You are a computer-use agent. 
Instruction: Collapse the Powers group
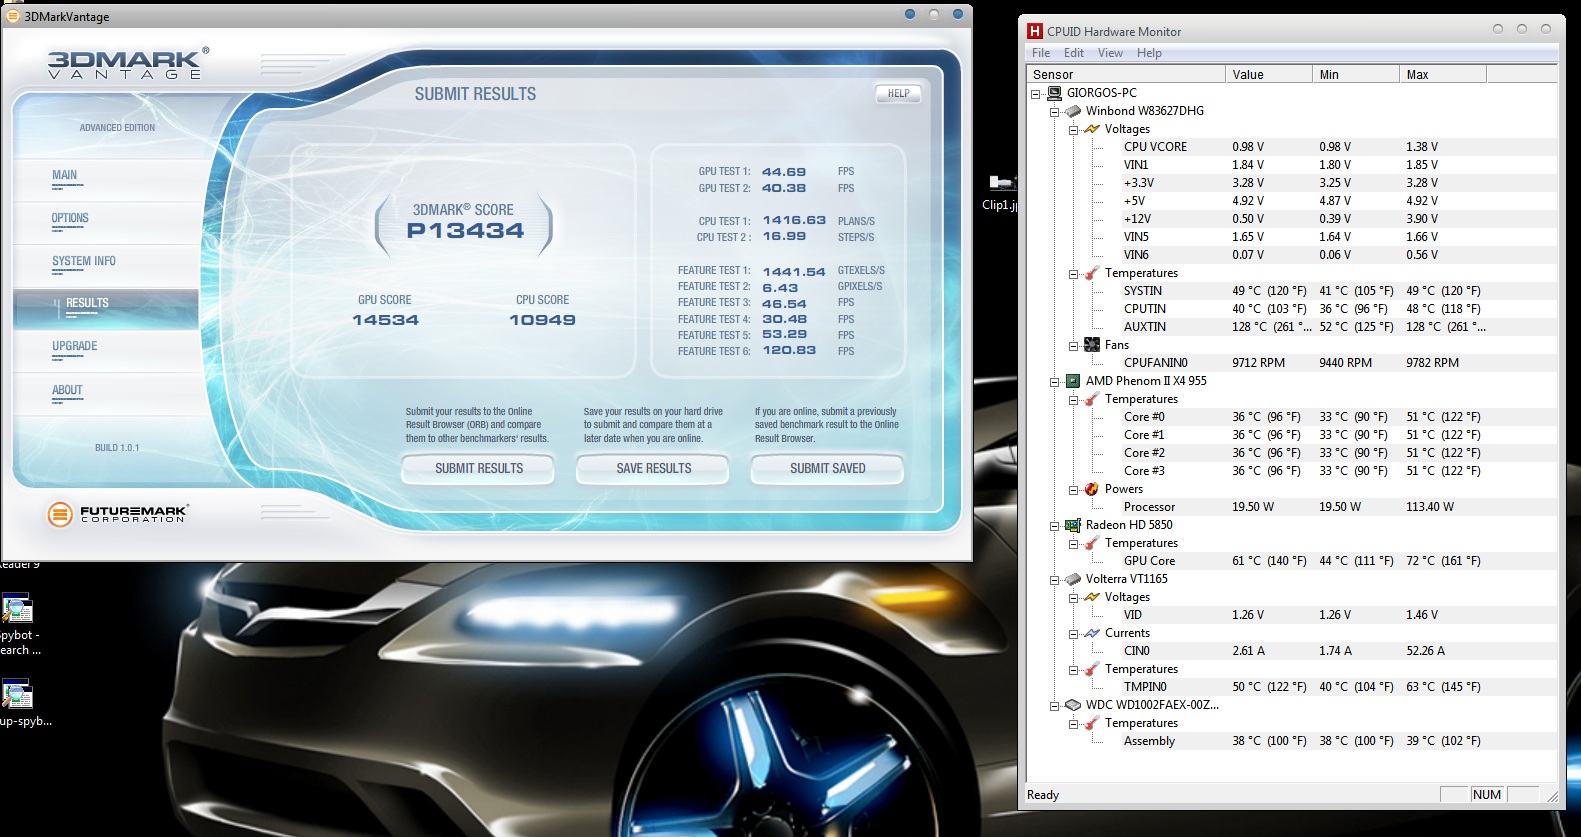coord(1074,489)
